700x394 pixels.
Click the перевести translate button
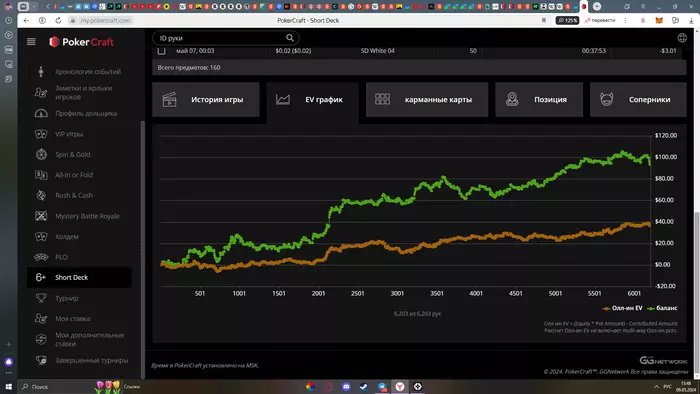coord(600,21)
